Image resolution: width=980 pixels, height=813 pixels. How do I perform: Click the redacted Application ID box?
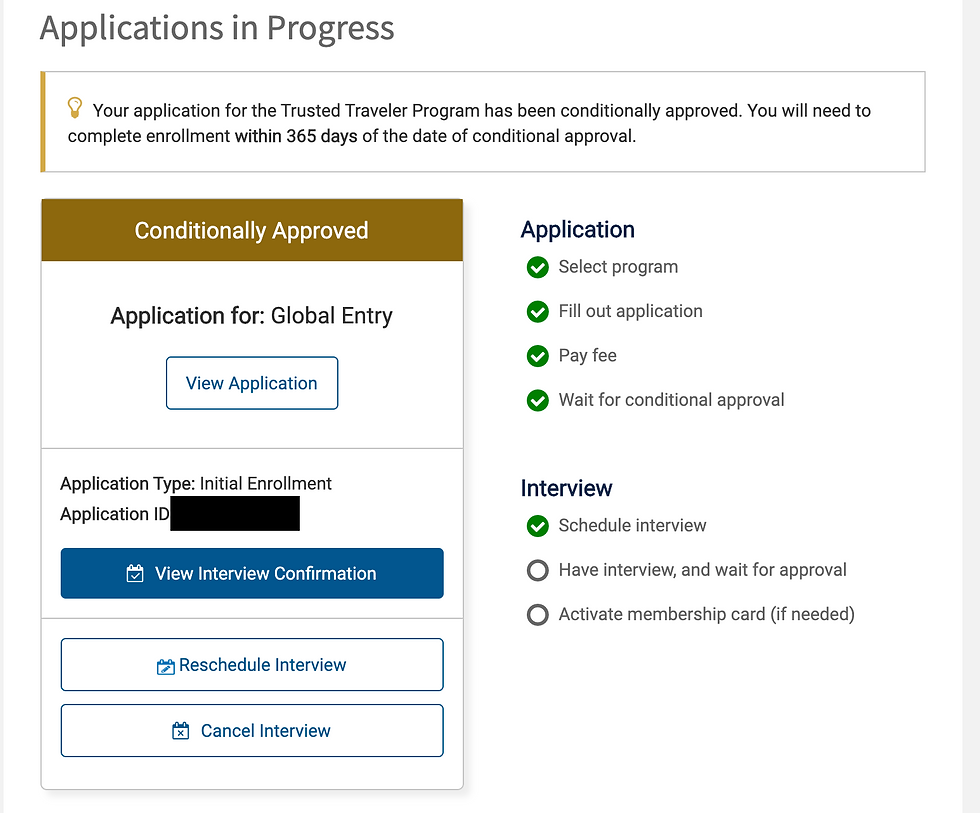[235, 513]
